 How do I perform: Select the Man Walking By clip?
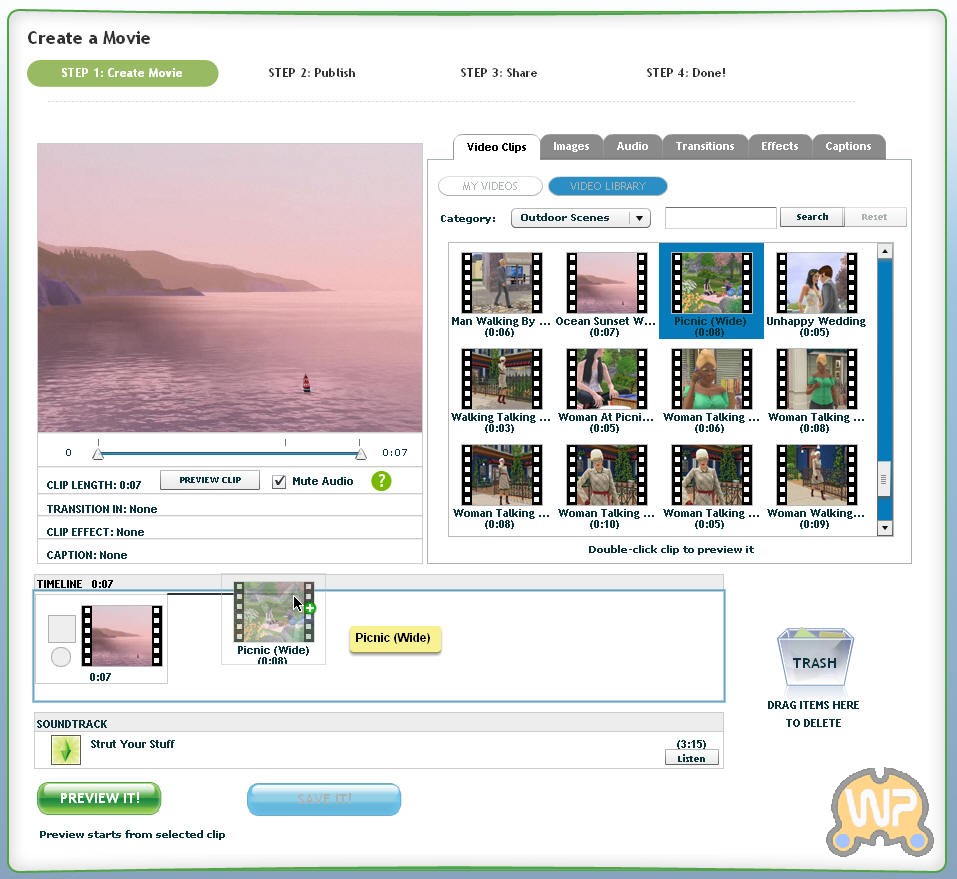pos(501,283)
